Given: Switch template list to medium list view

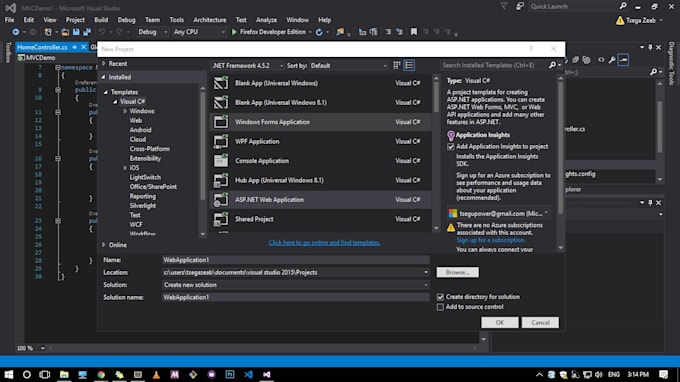Looking at the screenshot, I should click(409, 65).
